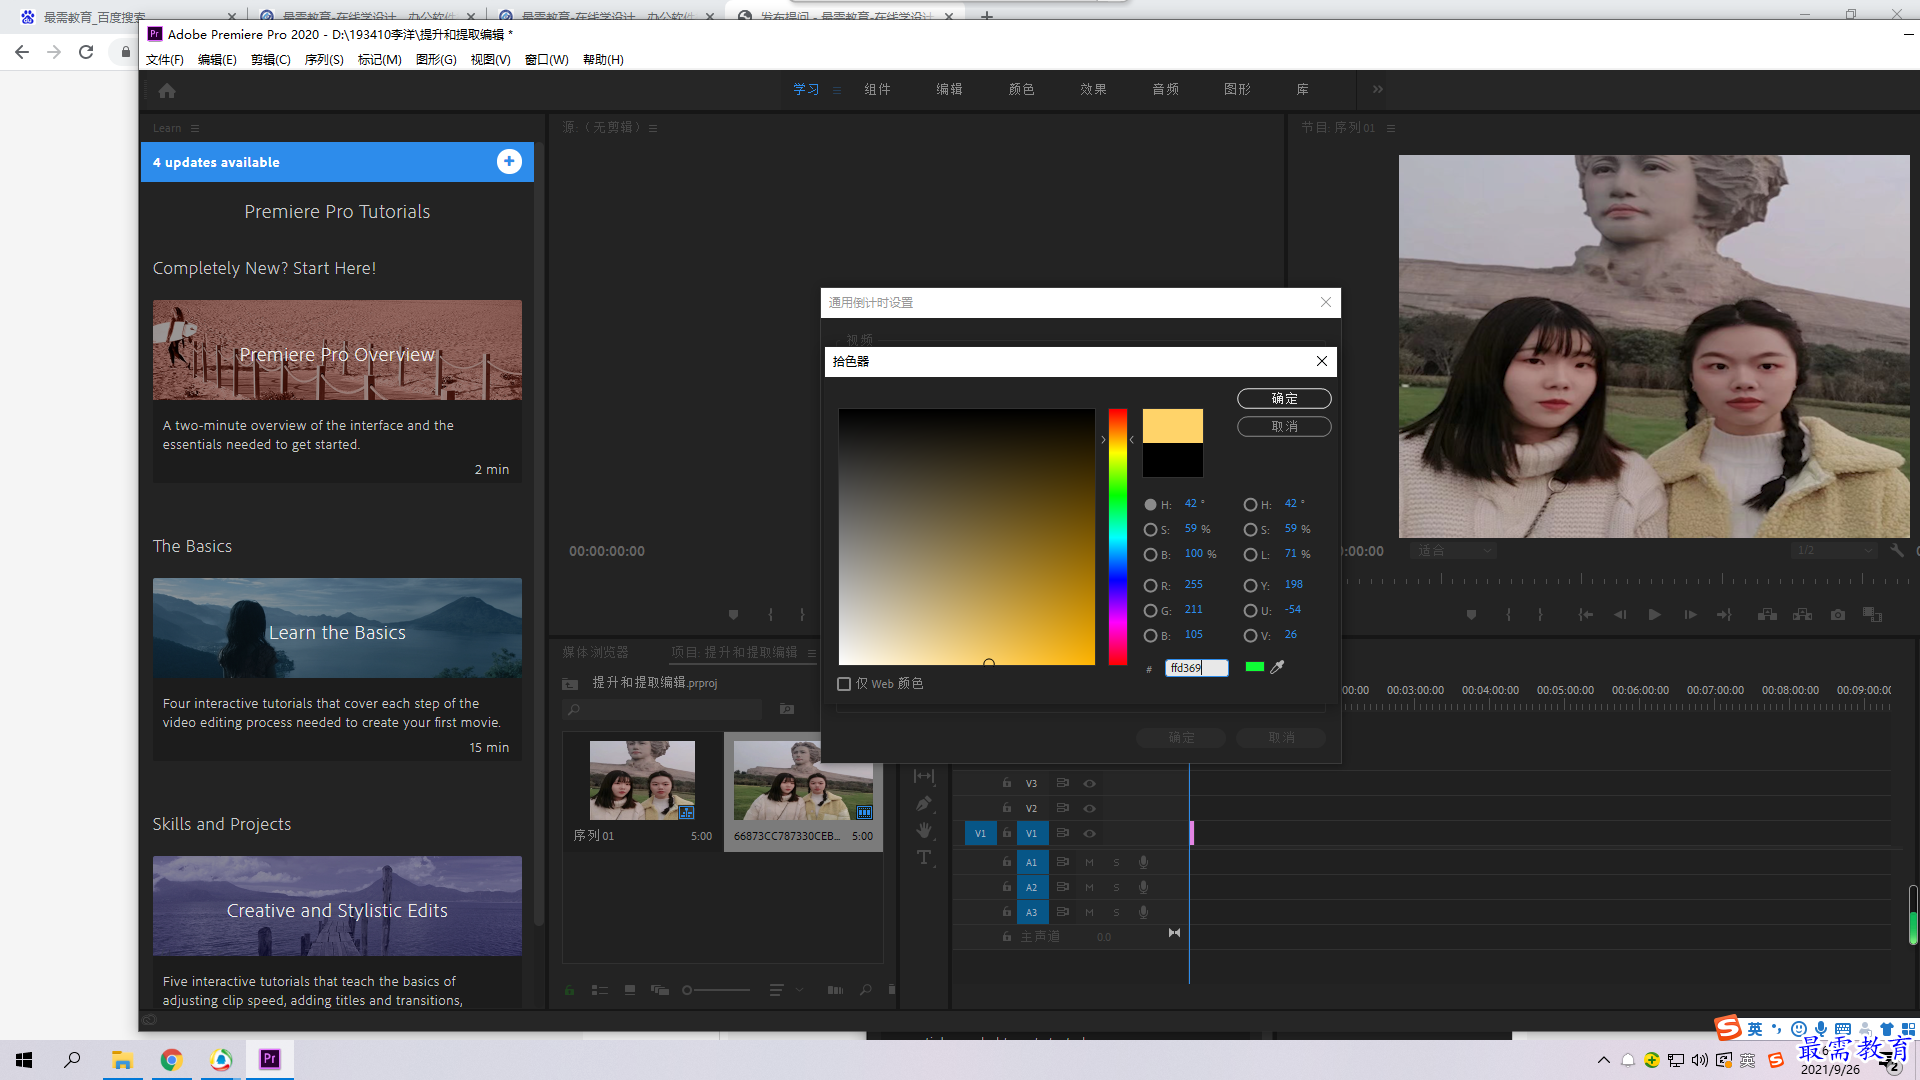Confirm color with 确定 in color picker
This screenshot has height=1080, width=1920.
[x=1284, y=398]
